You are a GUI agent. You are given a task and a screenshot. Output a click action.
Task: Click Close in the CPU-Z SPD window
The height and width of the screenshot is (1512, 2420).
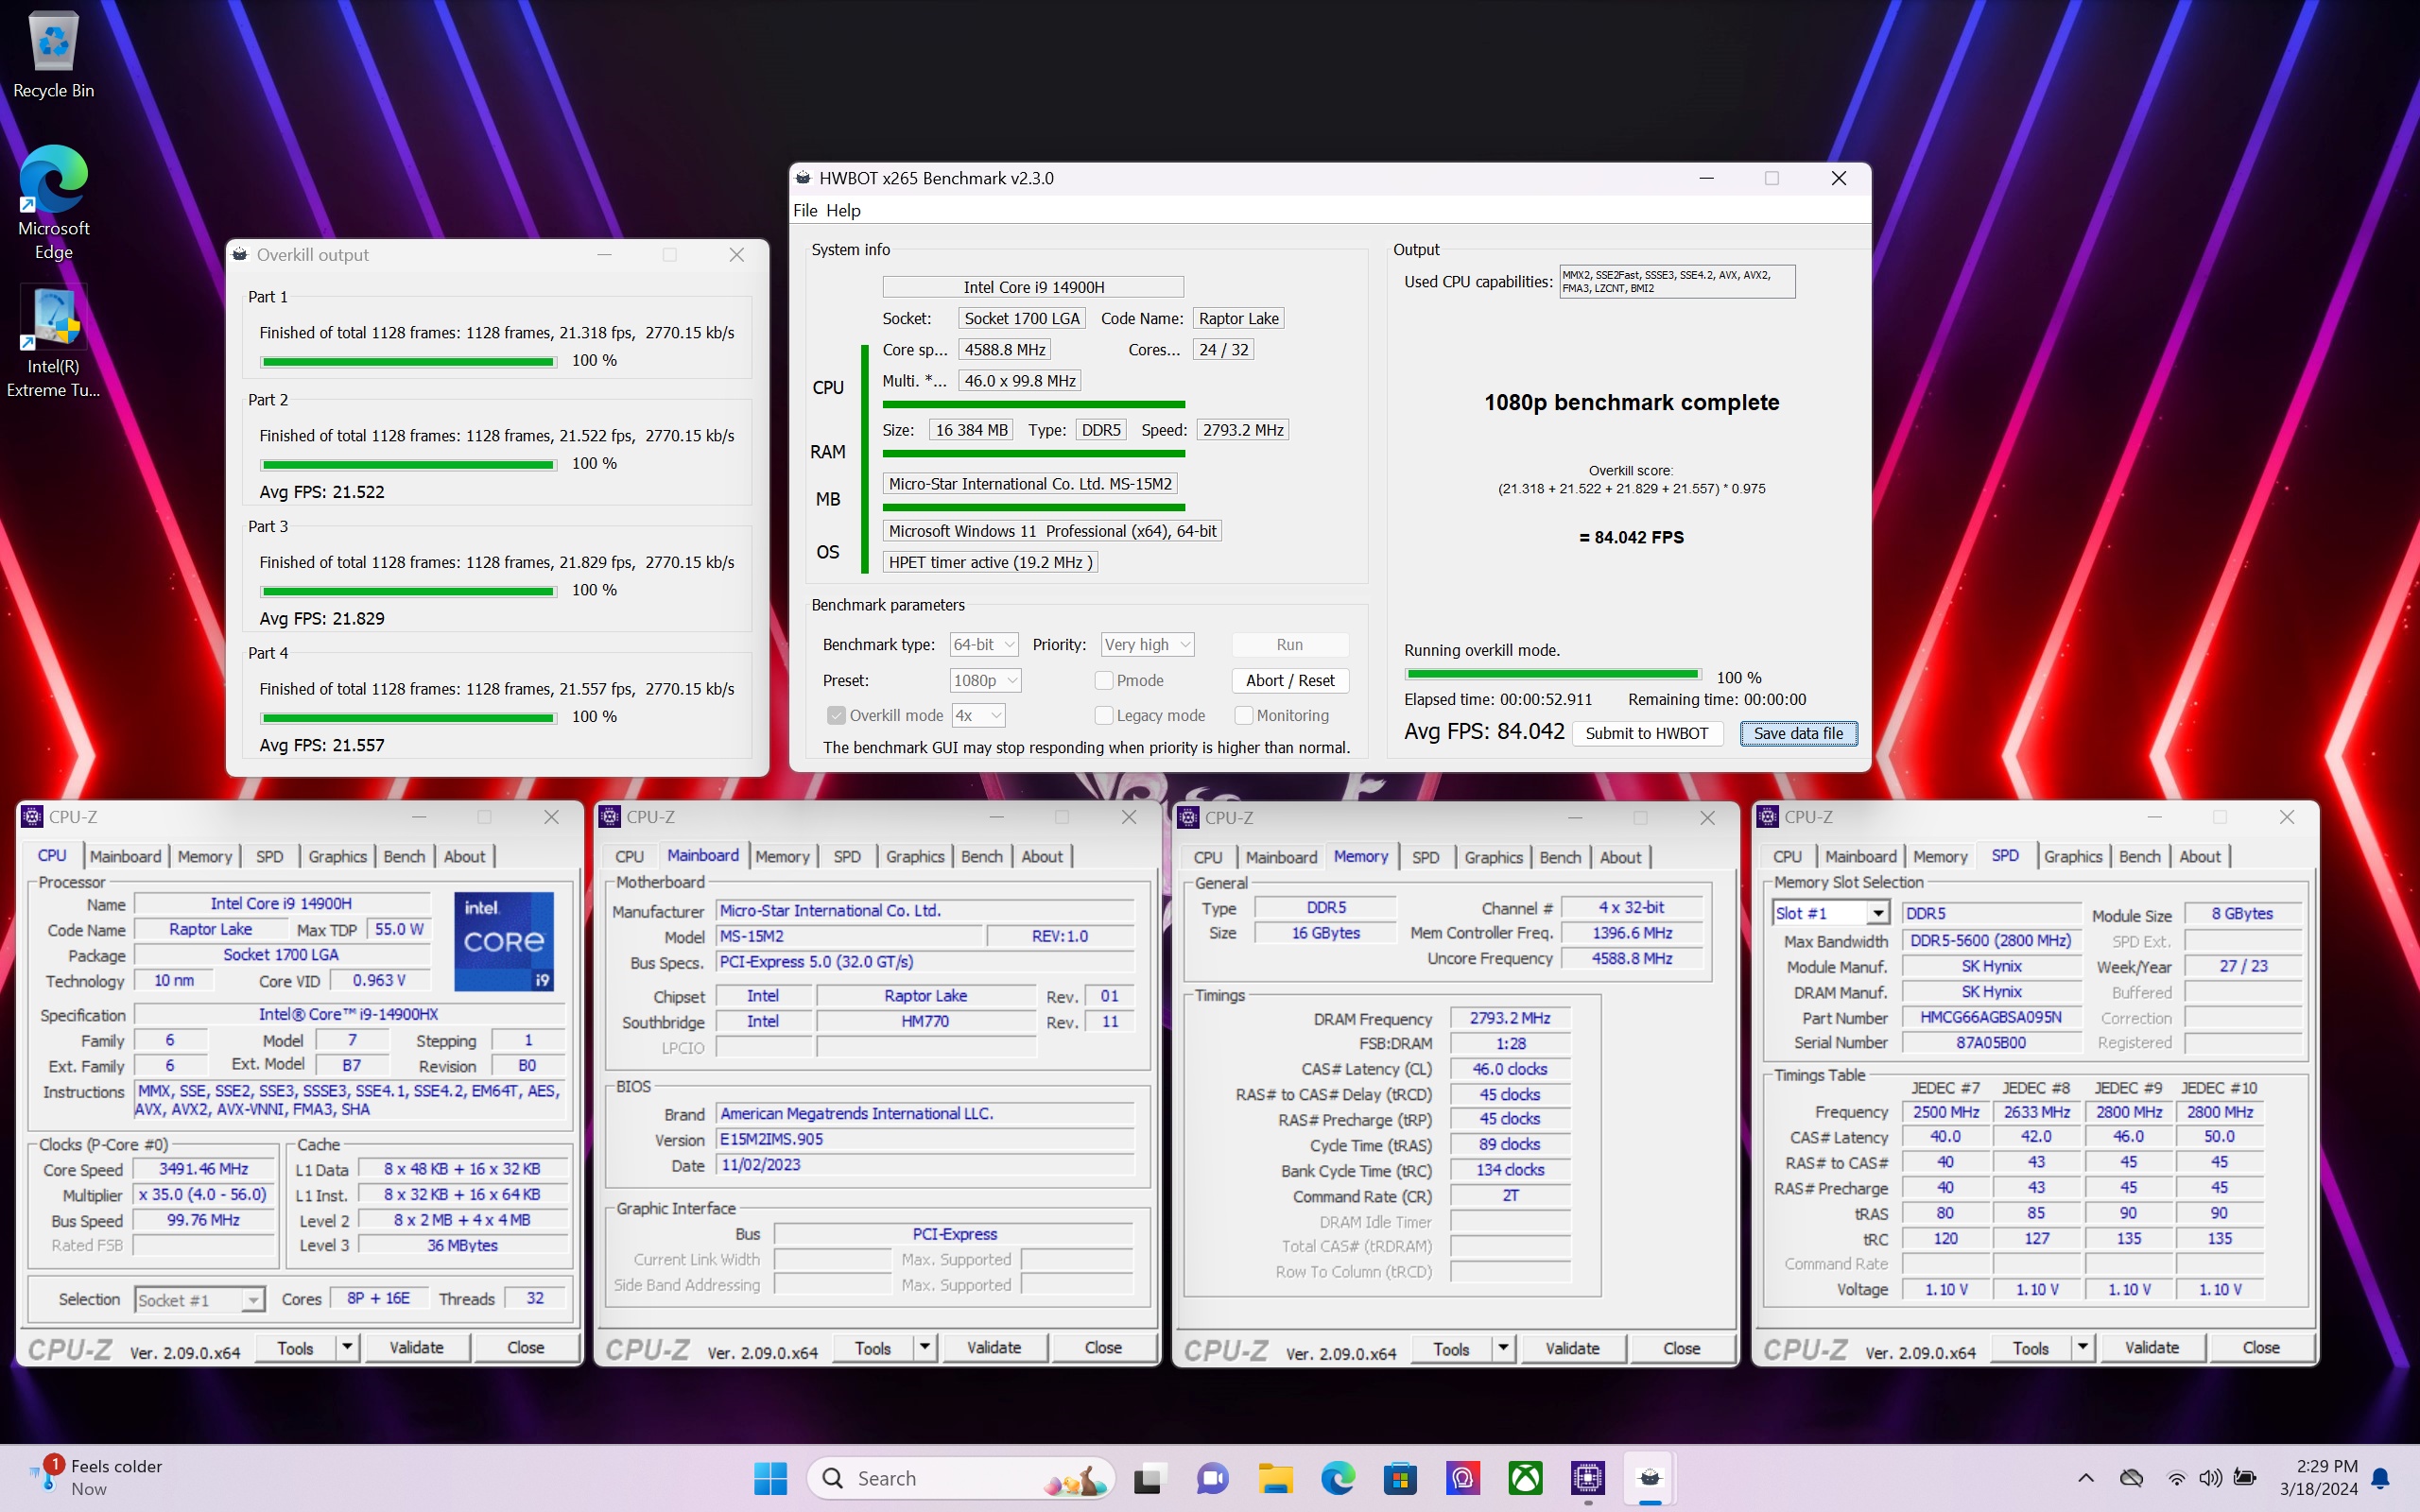coord(2261,1348)
